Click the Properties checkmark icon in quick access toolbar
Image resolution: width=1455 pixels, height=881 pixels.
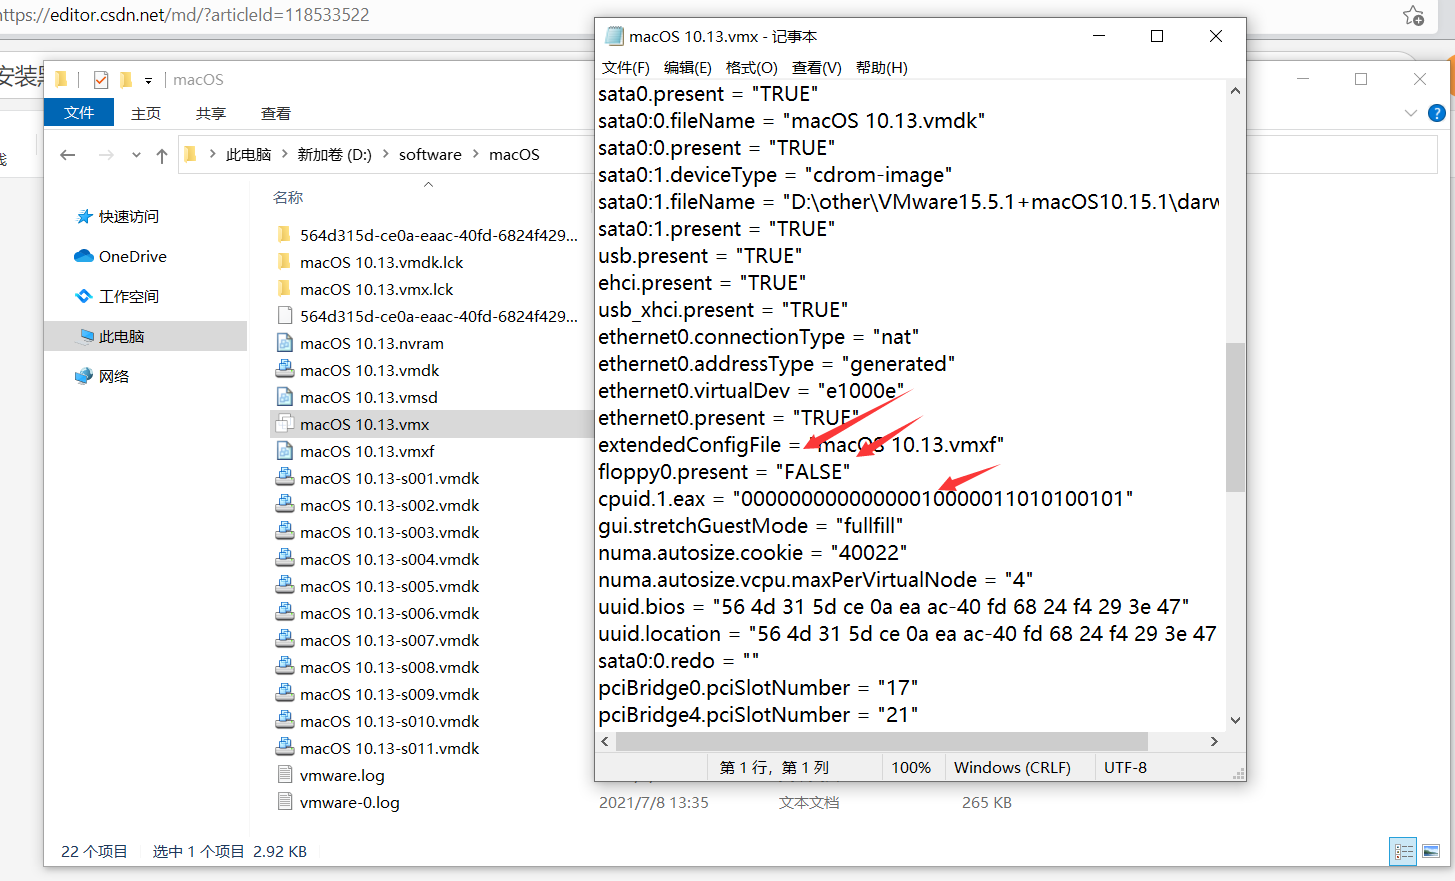[101, 79]
